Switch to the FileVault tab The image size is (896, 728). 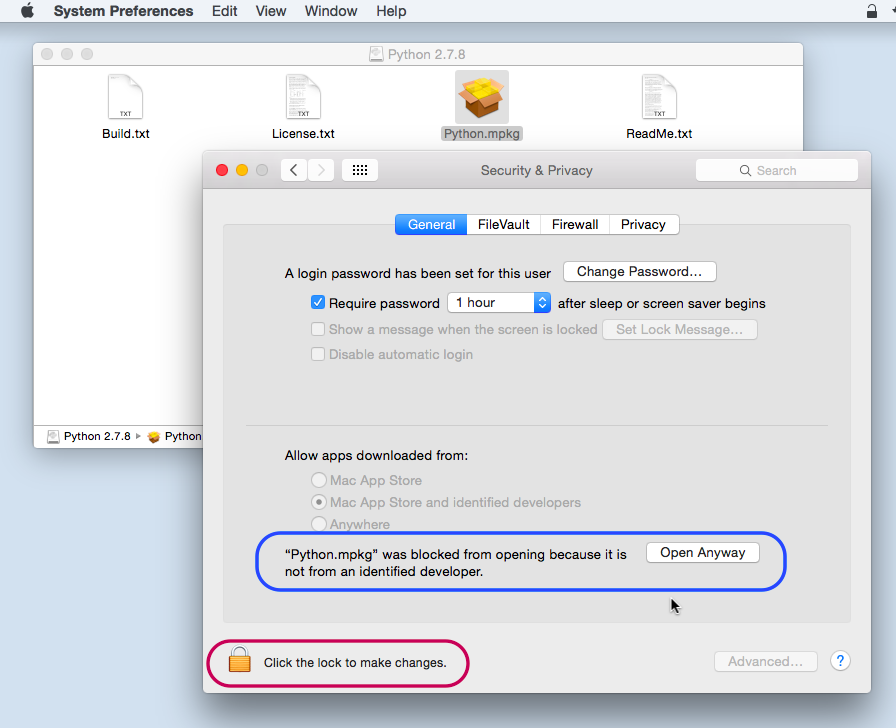503,225
